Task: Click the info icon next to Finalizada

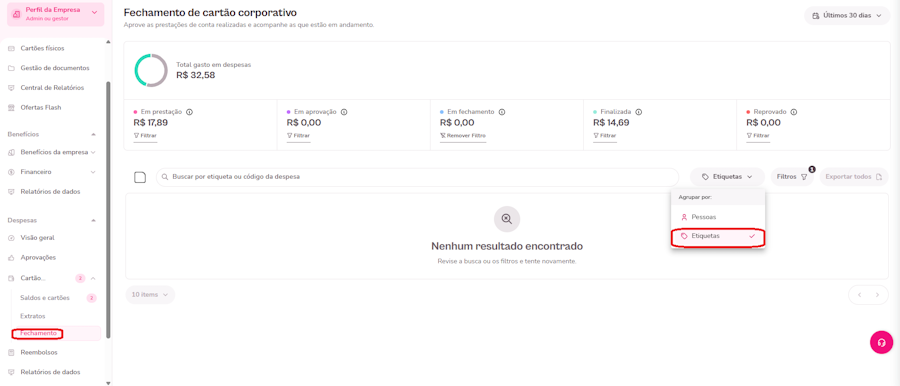Action: pos(638,112)
